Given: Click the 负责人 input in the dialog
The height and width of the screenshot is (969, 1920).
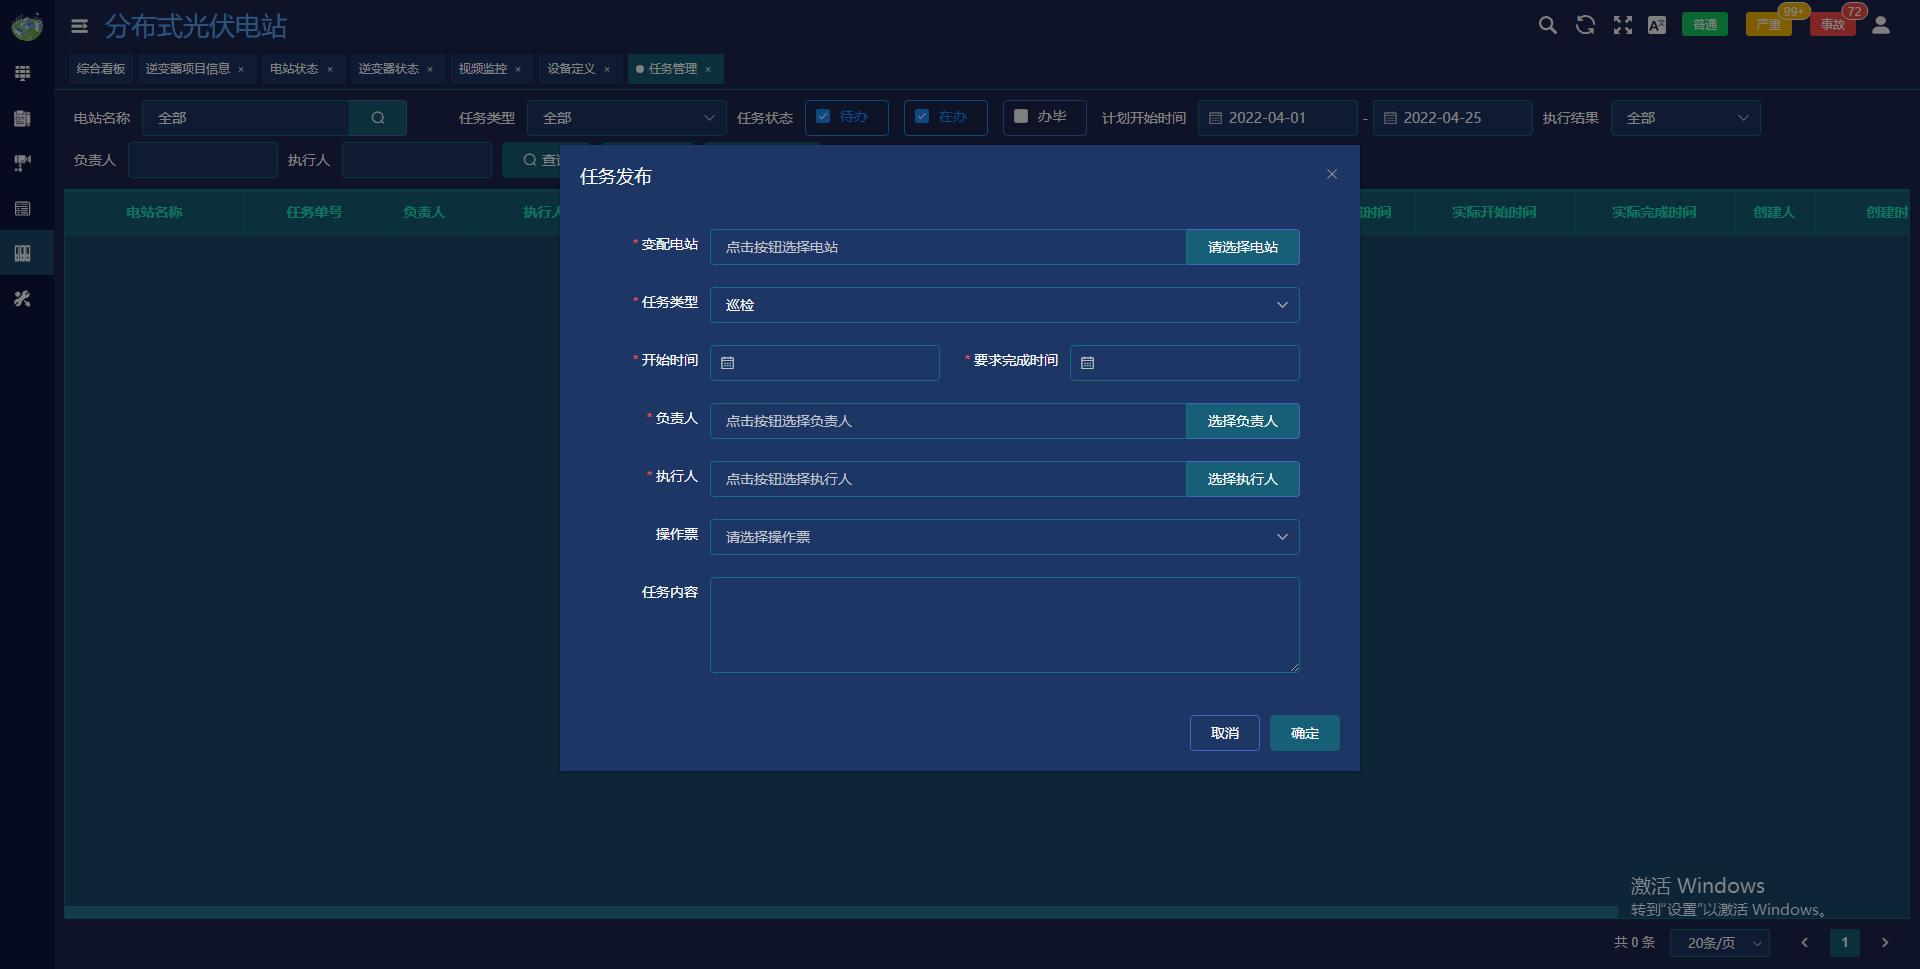Looking at the screenshot, I should pyautogui.click(x=948, y=421).
